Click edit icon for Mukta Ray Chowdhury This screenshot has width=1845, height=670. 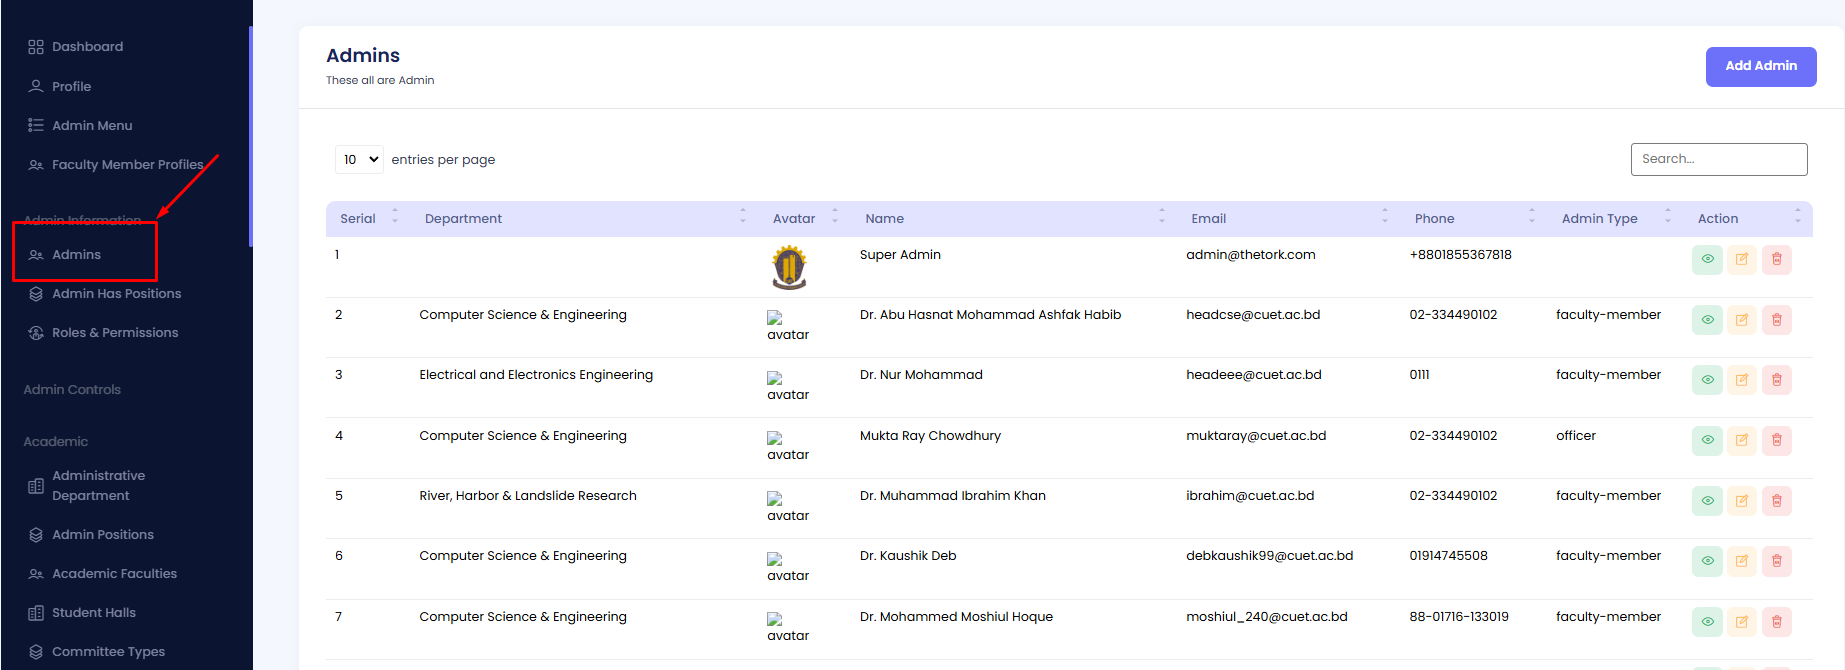(1741, 440)
